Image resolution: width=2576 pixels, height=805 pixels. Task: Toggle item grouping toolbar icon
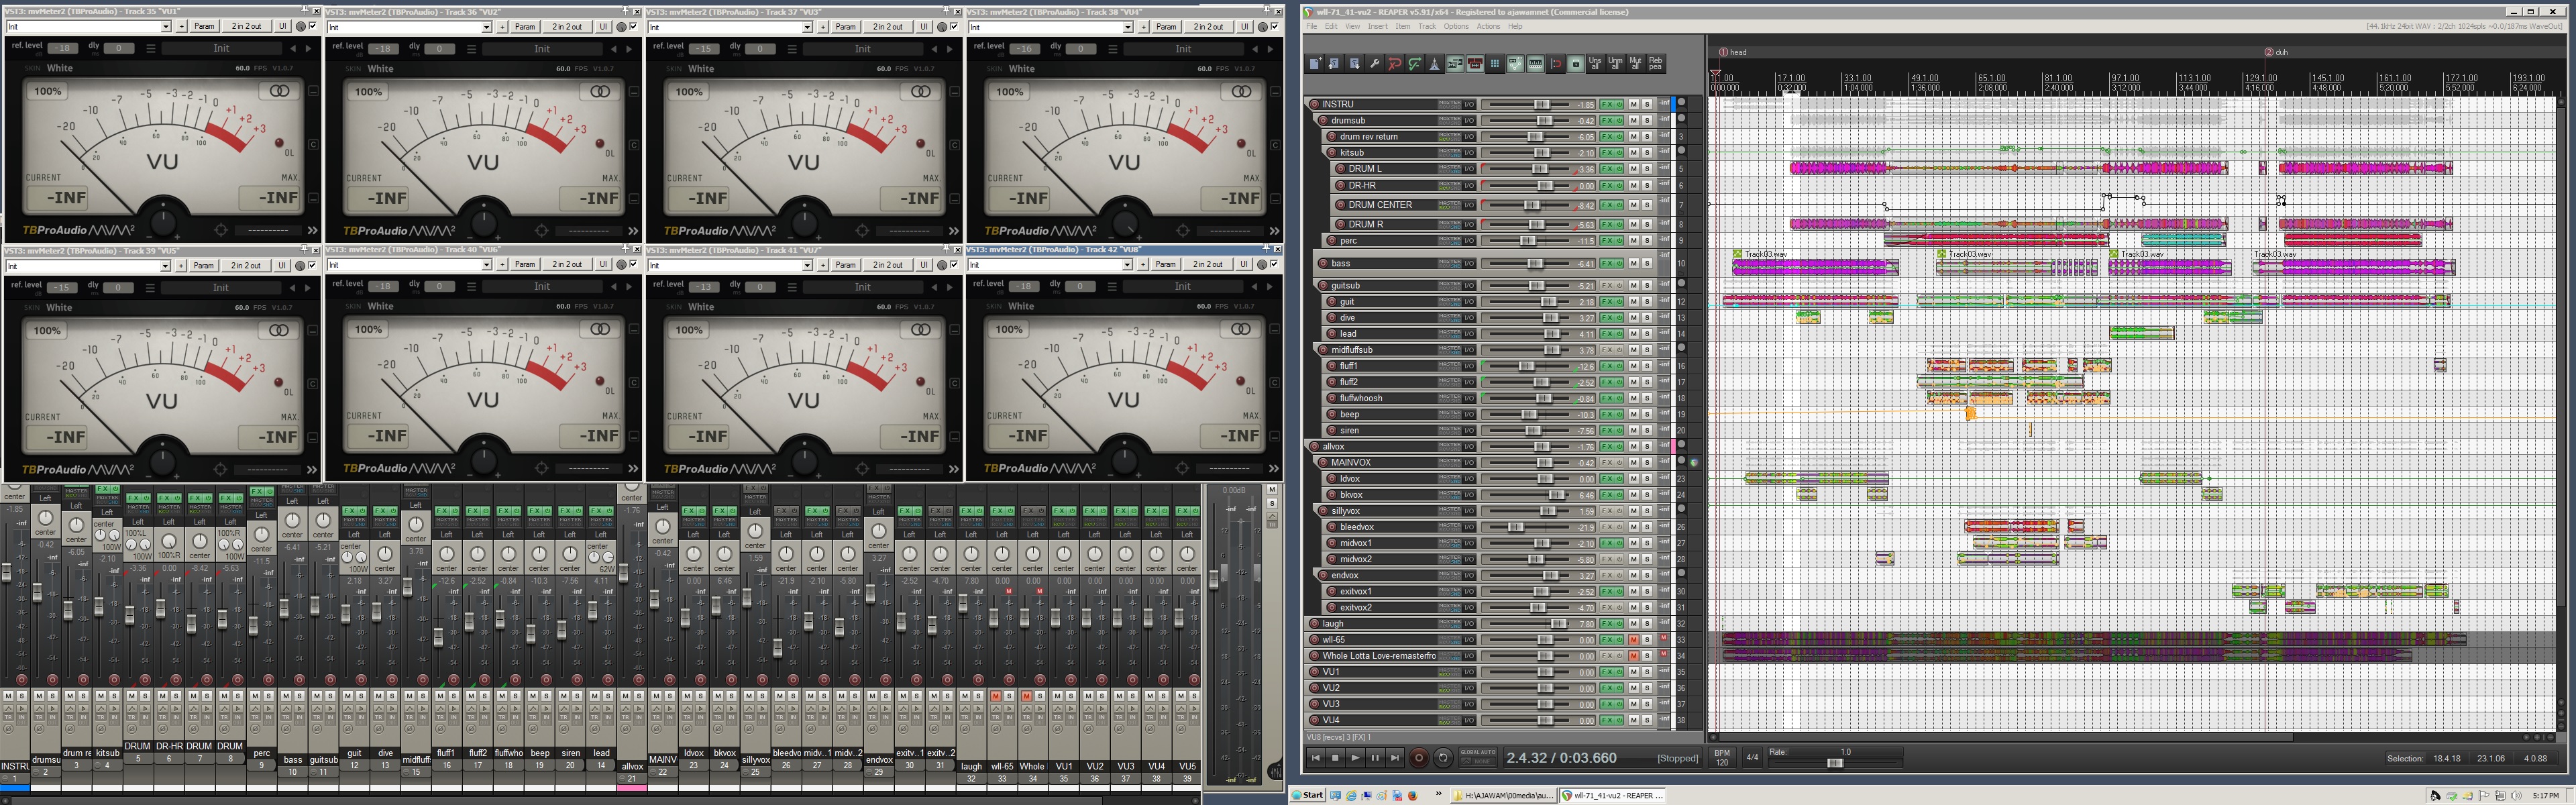click(x=1475, y=64)
